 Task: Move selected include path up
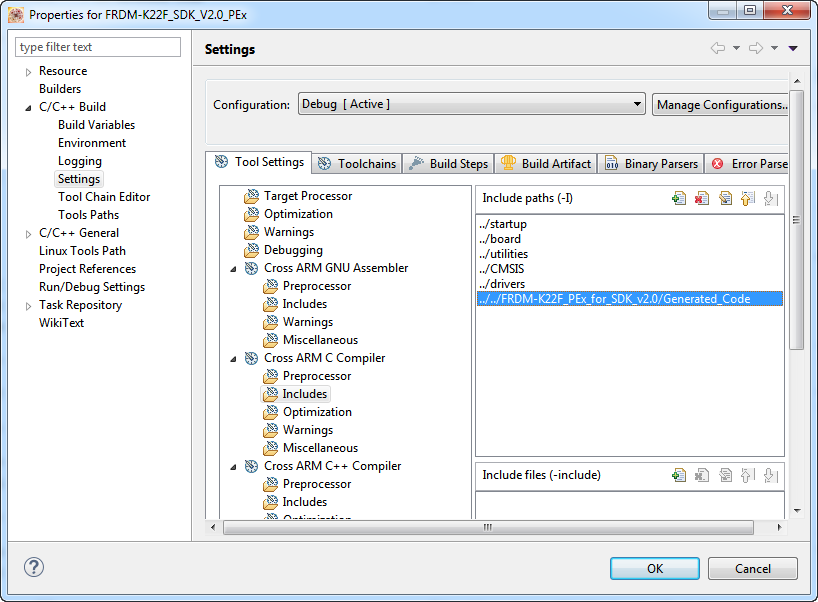(x=747, y=198)
